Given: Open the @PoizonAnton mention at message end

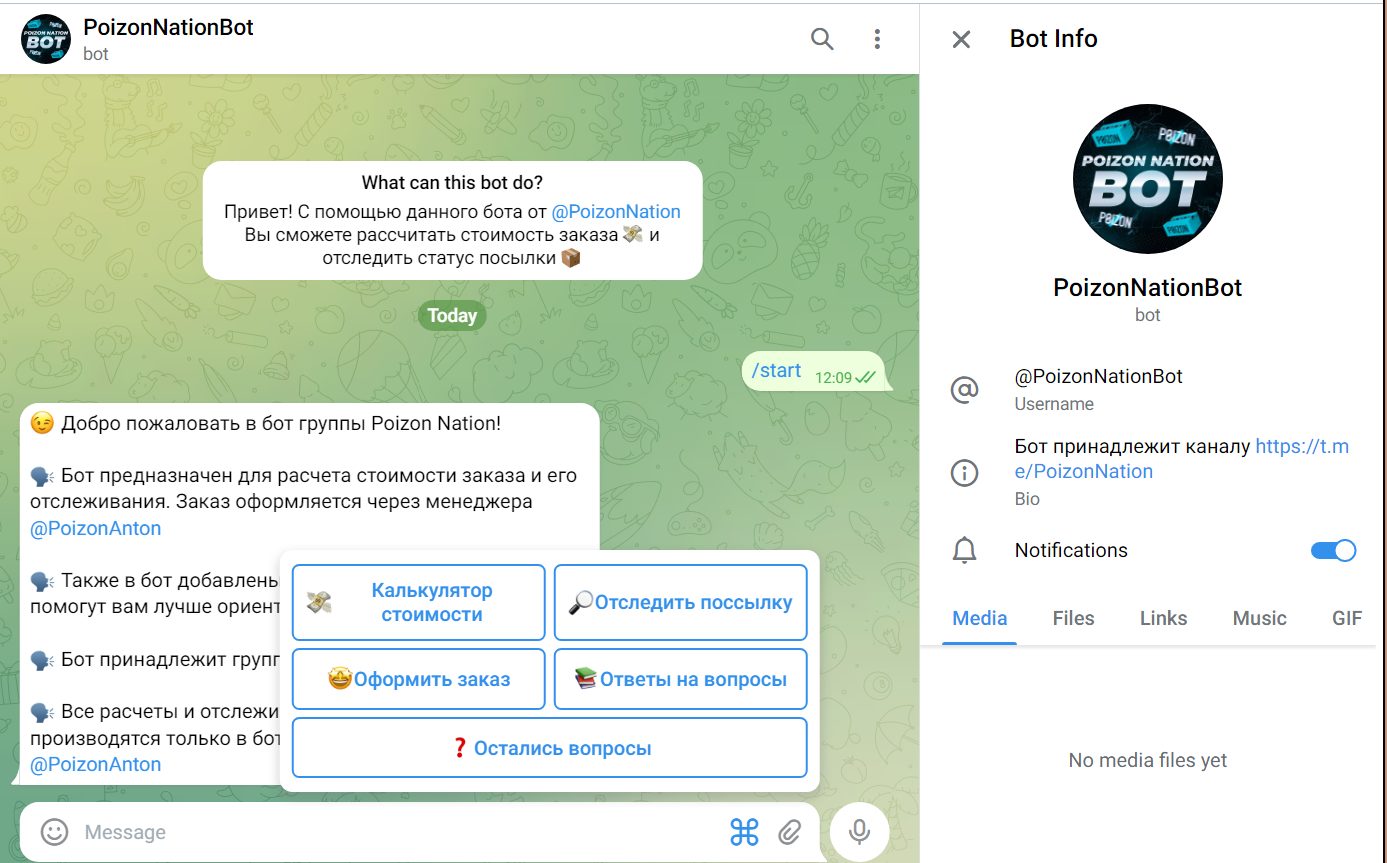Looking at the screenshot, I should (96, 765).
